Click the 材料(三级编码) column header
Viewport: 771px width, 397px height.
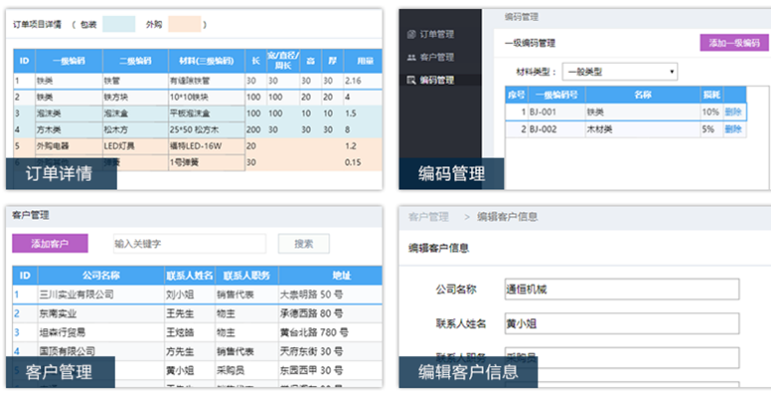tap(207, 61)
